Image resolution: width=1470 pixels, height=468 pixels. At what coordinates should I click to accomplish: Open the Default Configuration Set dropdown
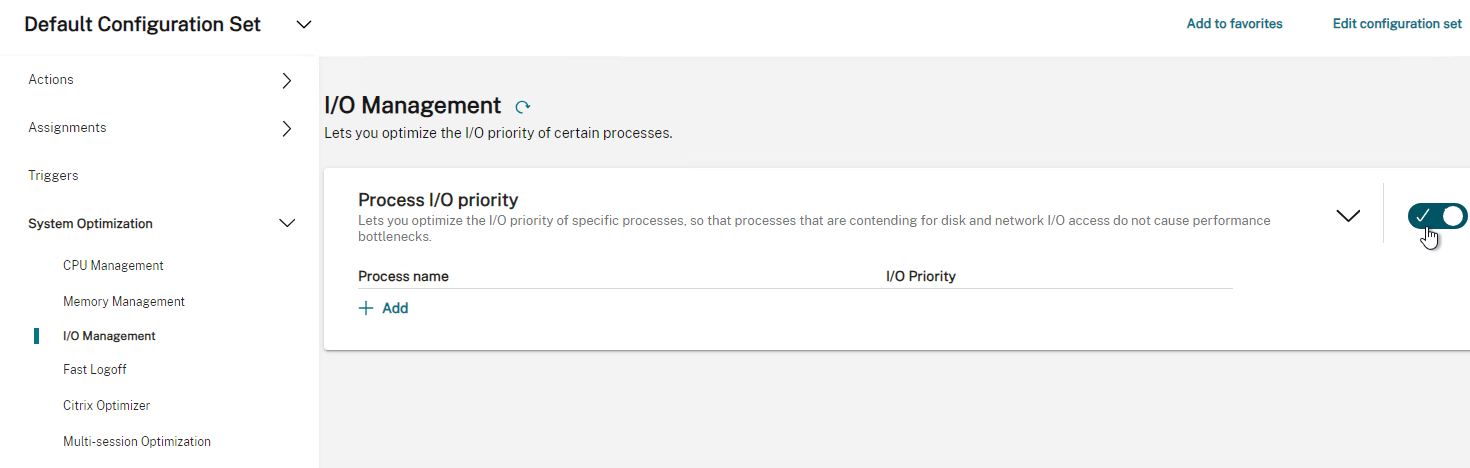pyautogui.click(x=304, y=24)
